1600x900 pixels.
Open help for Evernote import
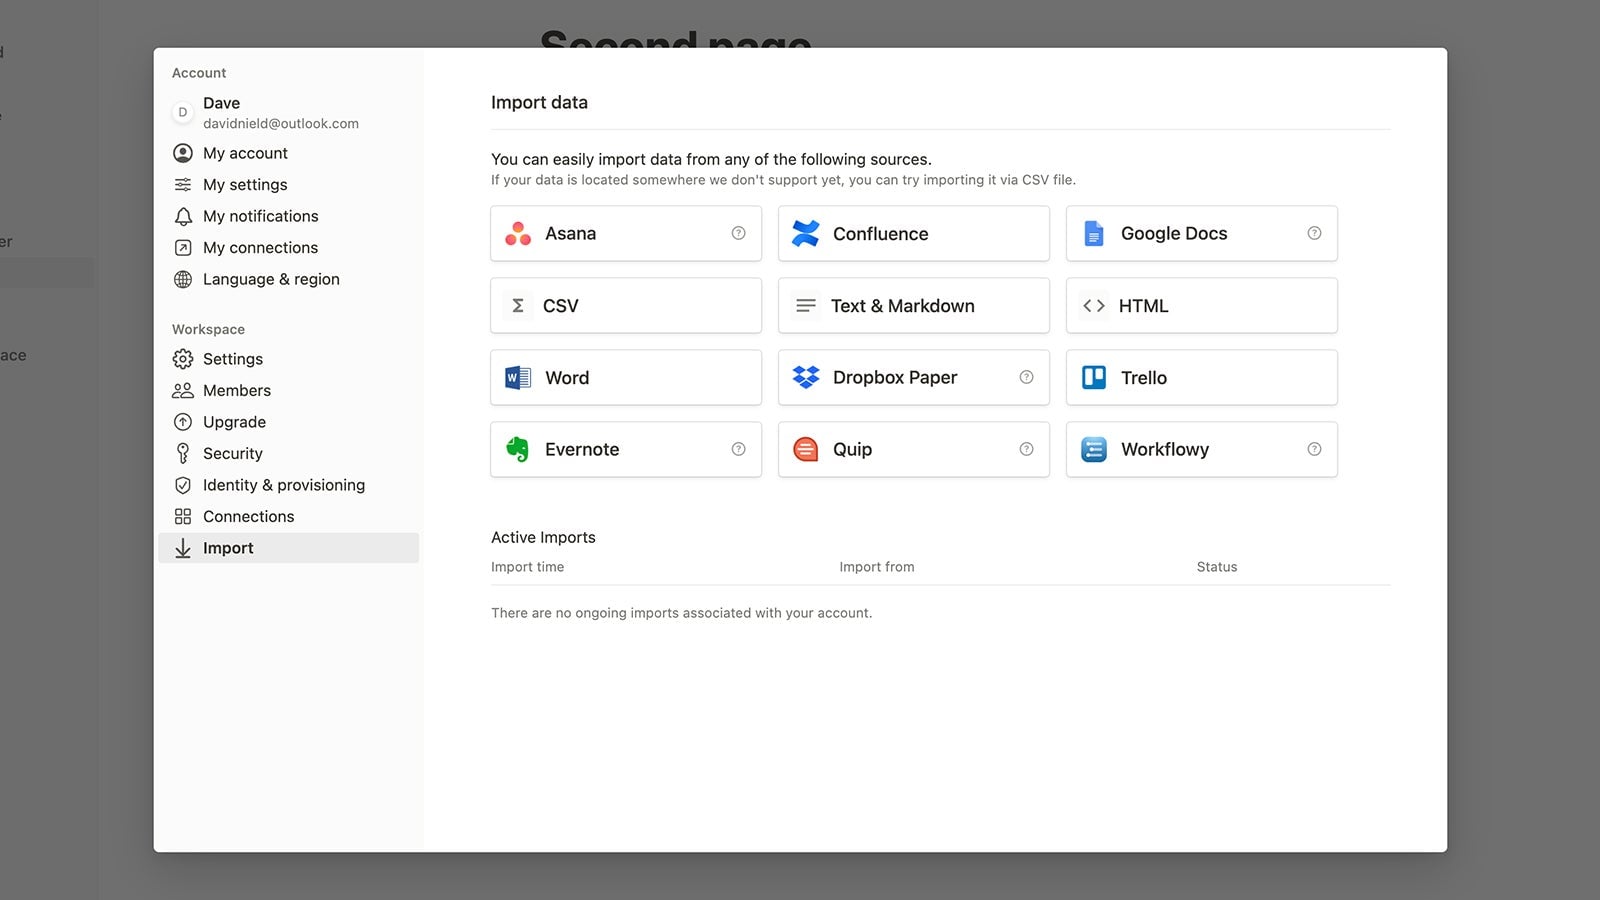739,449
